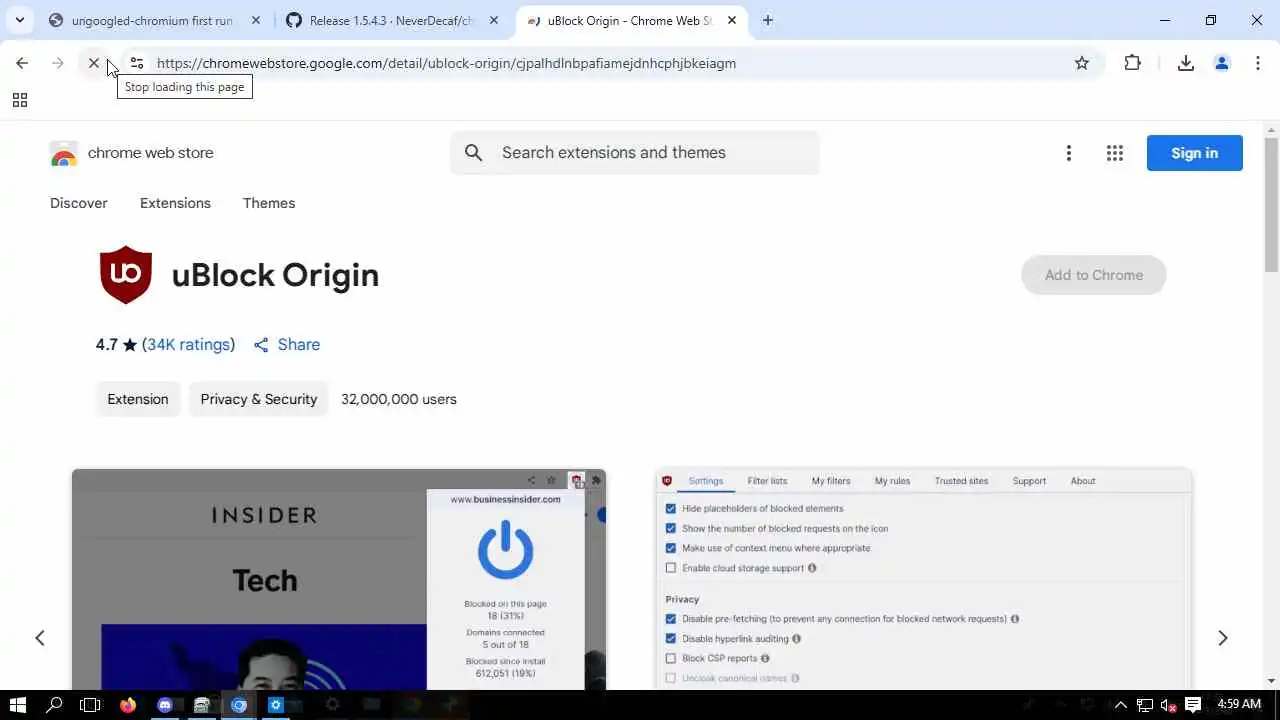Click the Extension category chip
This screenshot has height=720, width=1280.
(x=138, y=399)
